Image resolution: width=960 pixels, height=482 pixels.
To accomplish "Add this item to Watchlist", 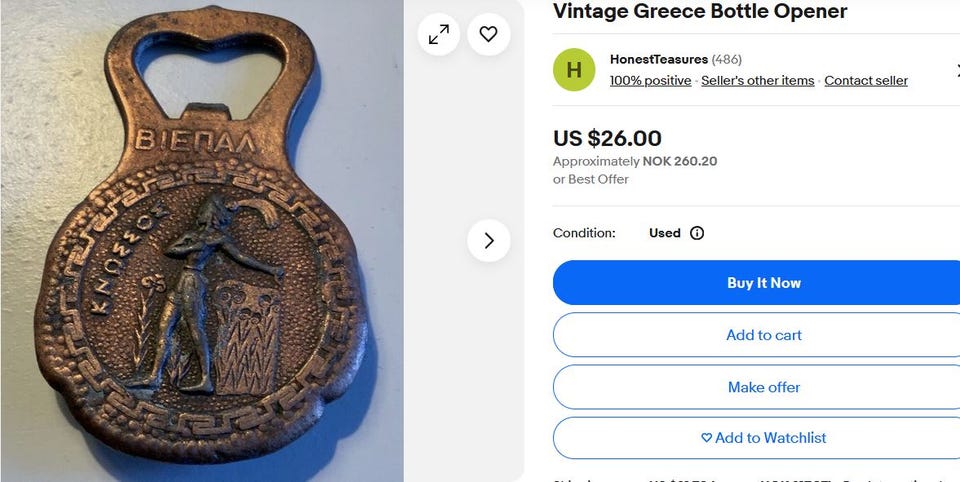I will click(x=764, y=438).
